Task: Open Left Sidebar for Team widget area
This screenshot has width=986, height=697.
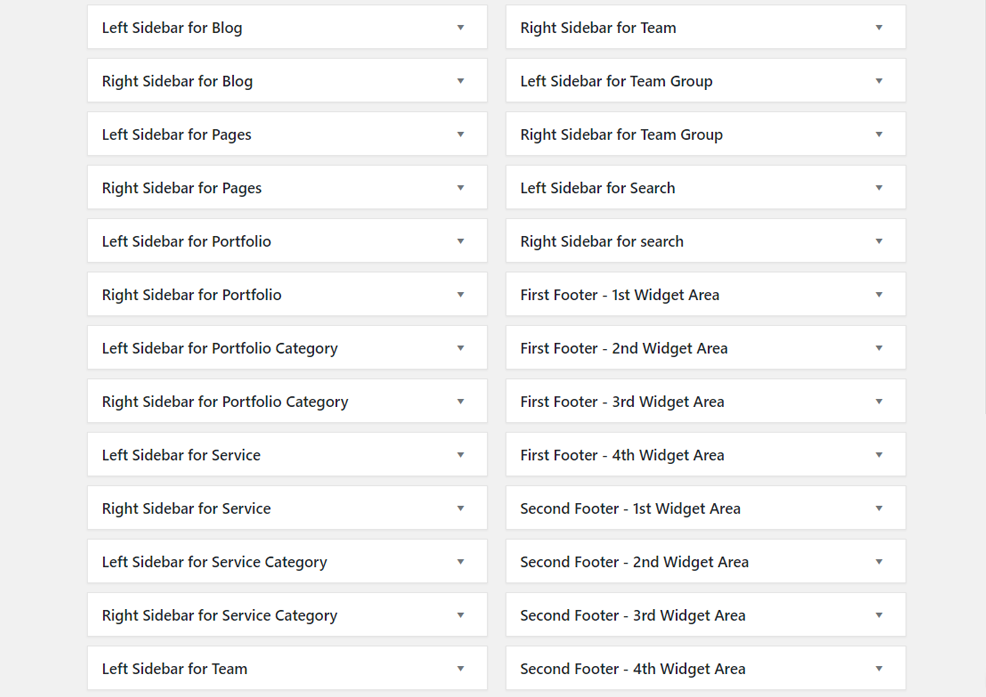Action: tap(460, 669)
